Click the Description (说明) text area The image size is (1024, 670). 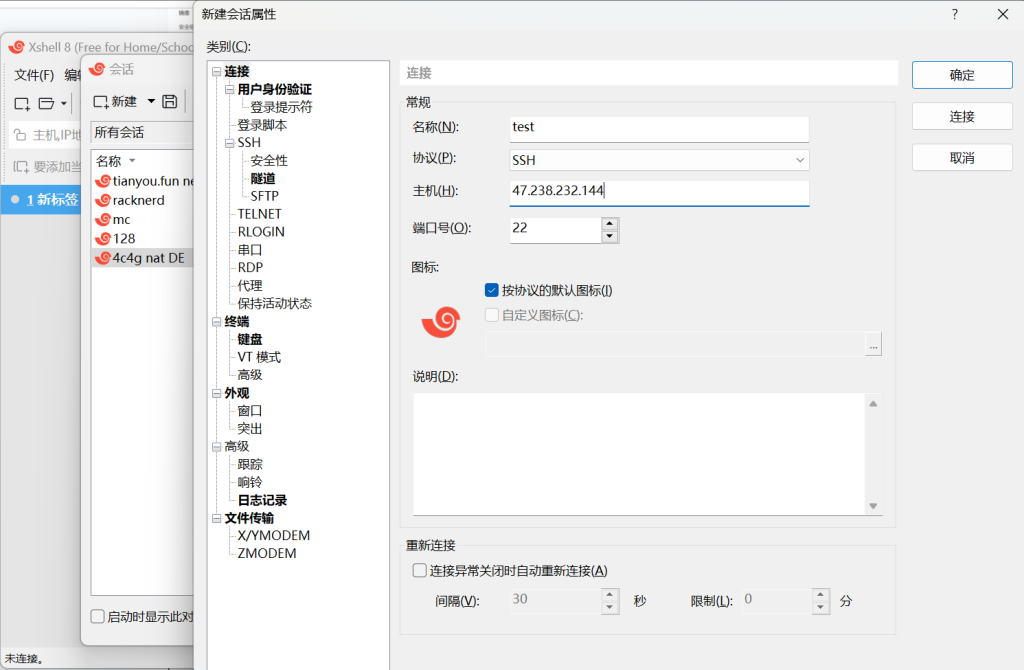[x=640, y=454]
